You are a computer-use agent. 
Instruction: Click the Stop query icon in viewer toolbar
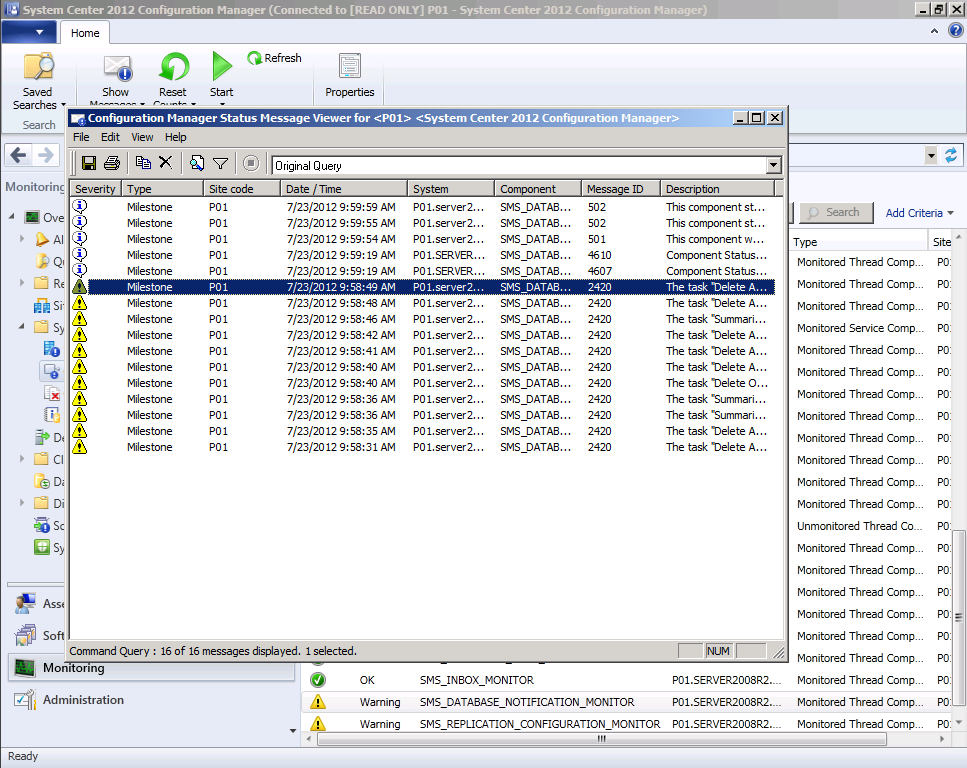250,163
